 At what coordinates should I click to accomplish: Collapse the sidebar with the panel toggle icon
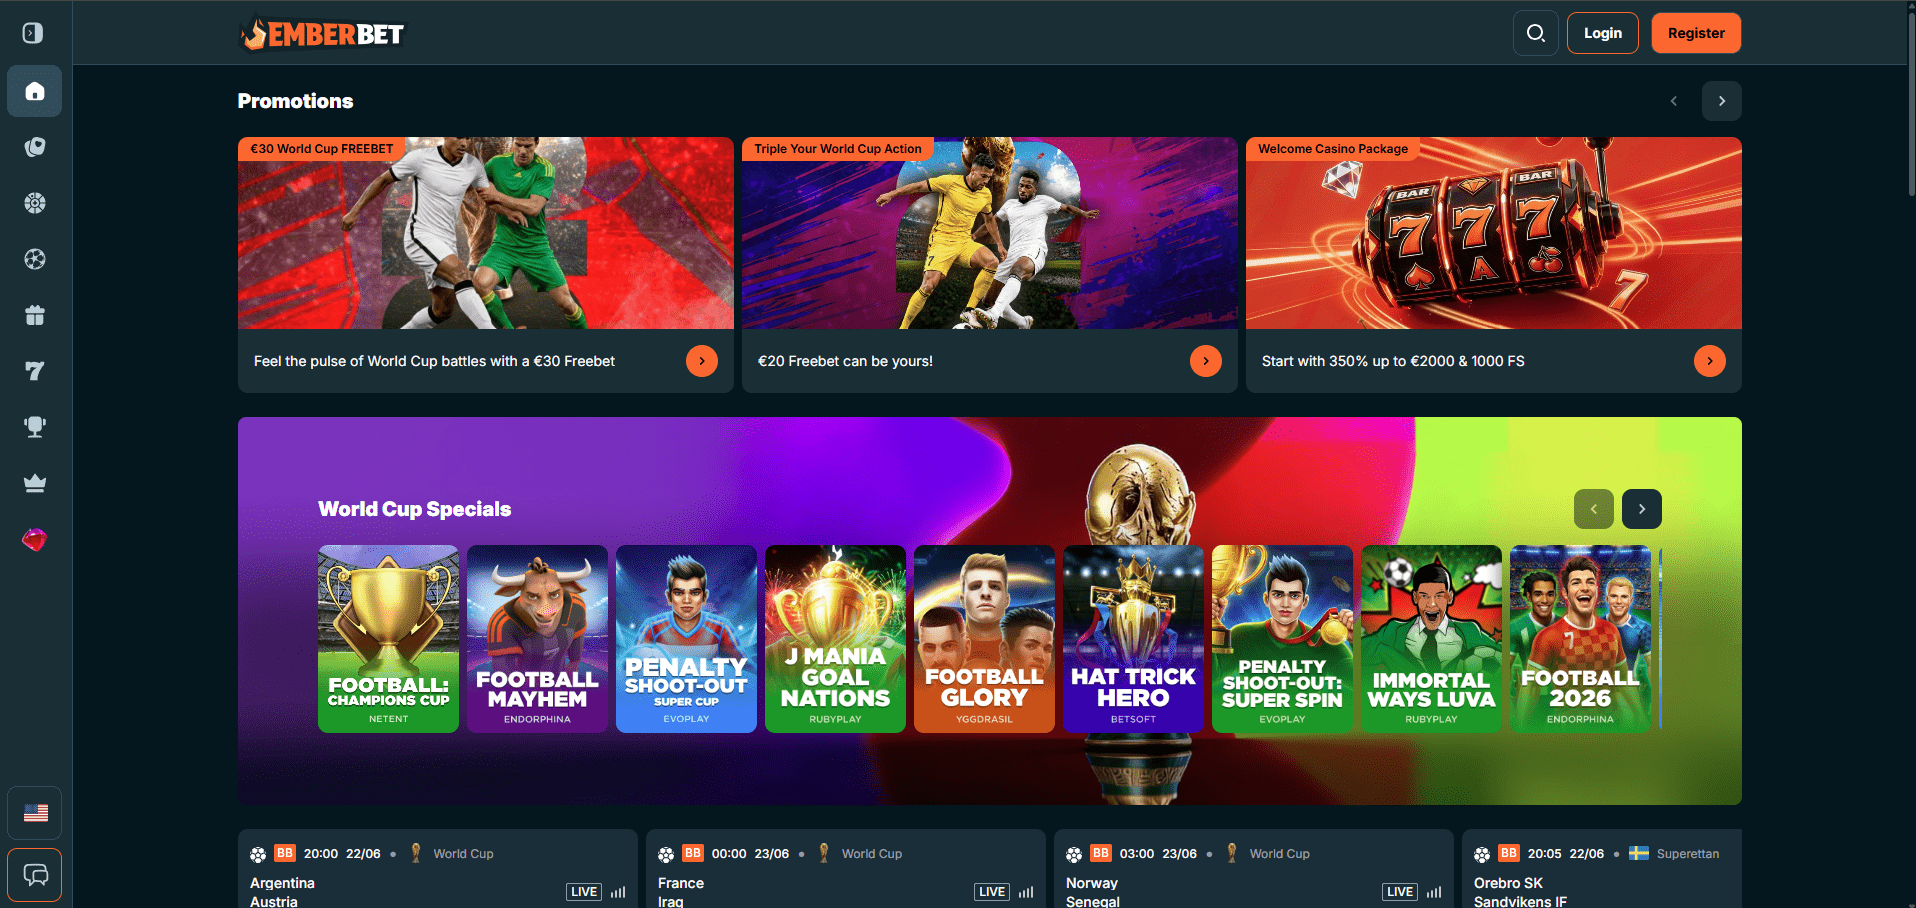[33, 33]
